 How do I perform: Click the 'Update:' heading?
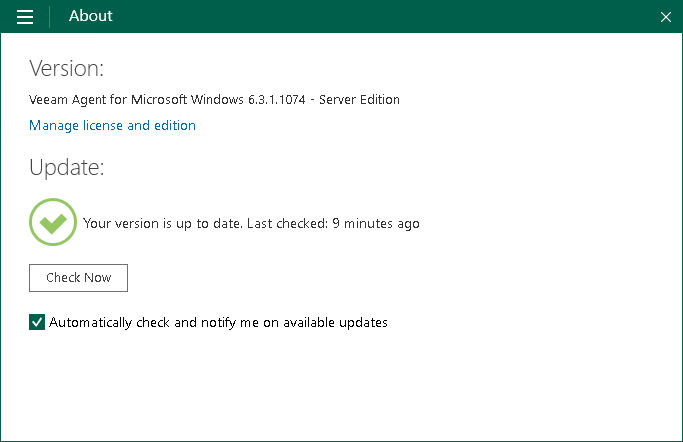point(67,168)
